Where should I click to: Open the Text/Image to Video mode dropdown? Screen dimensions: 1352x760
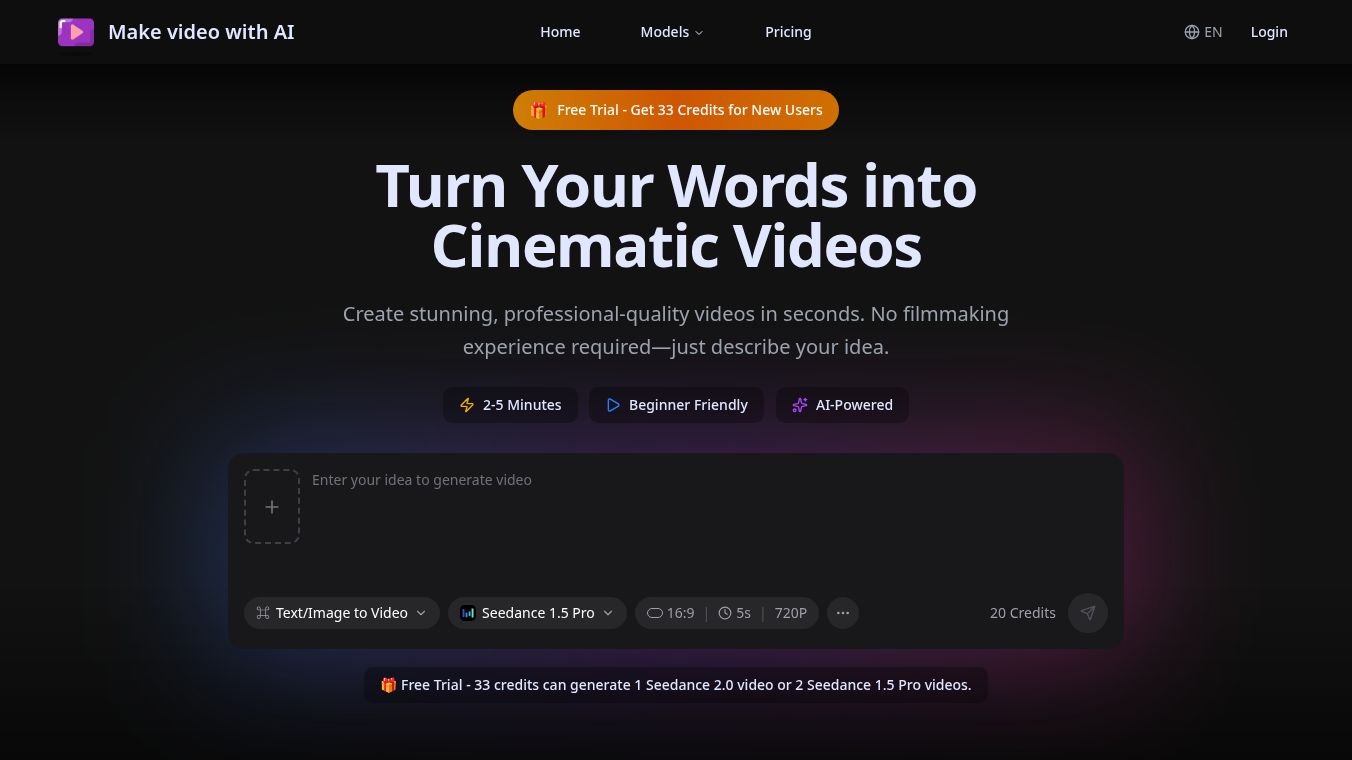point(342,613)
